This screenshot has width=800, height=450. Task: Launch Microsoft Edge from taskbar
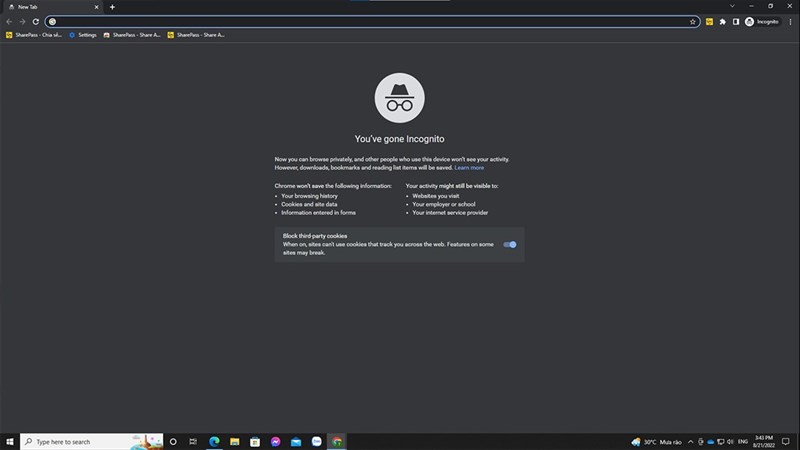[214, 442]
